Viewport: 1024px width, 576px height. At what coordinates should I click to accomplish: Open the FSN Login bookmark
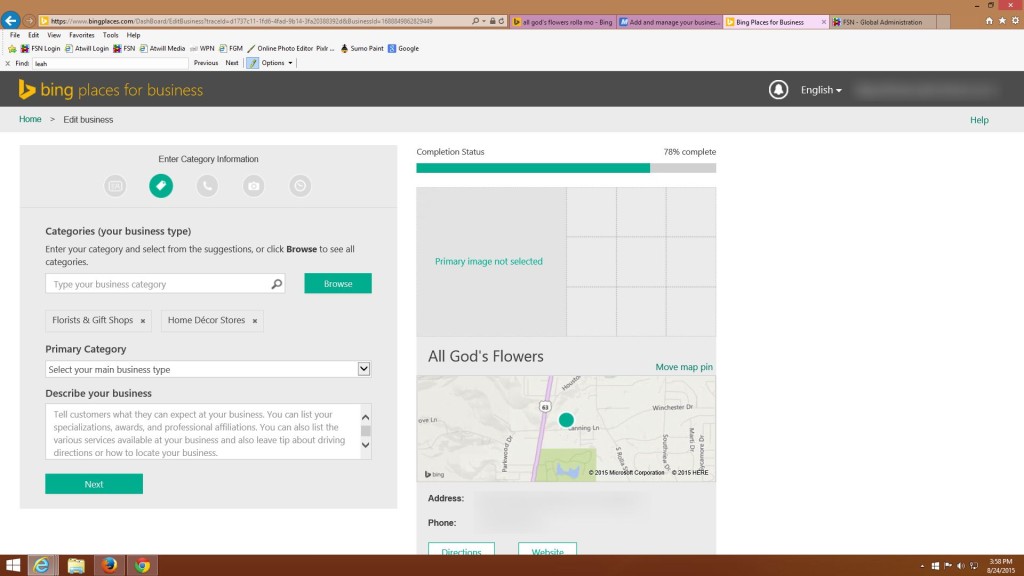click(x=40, y=48)
